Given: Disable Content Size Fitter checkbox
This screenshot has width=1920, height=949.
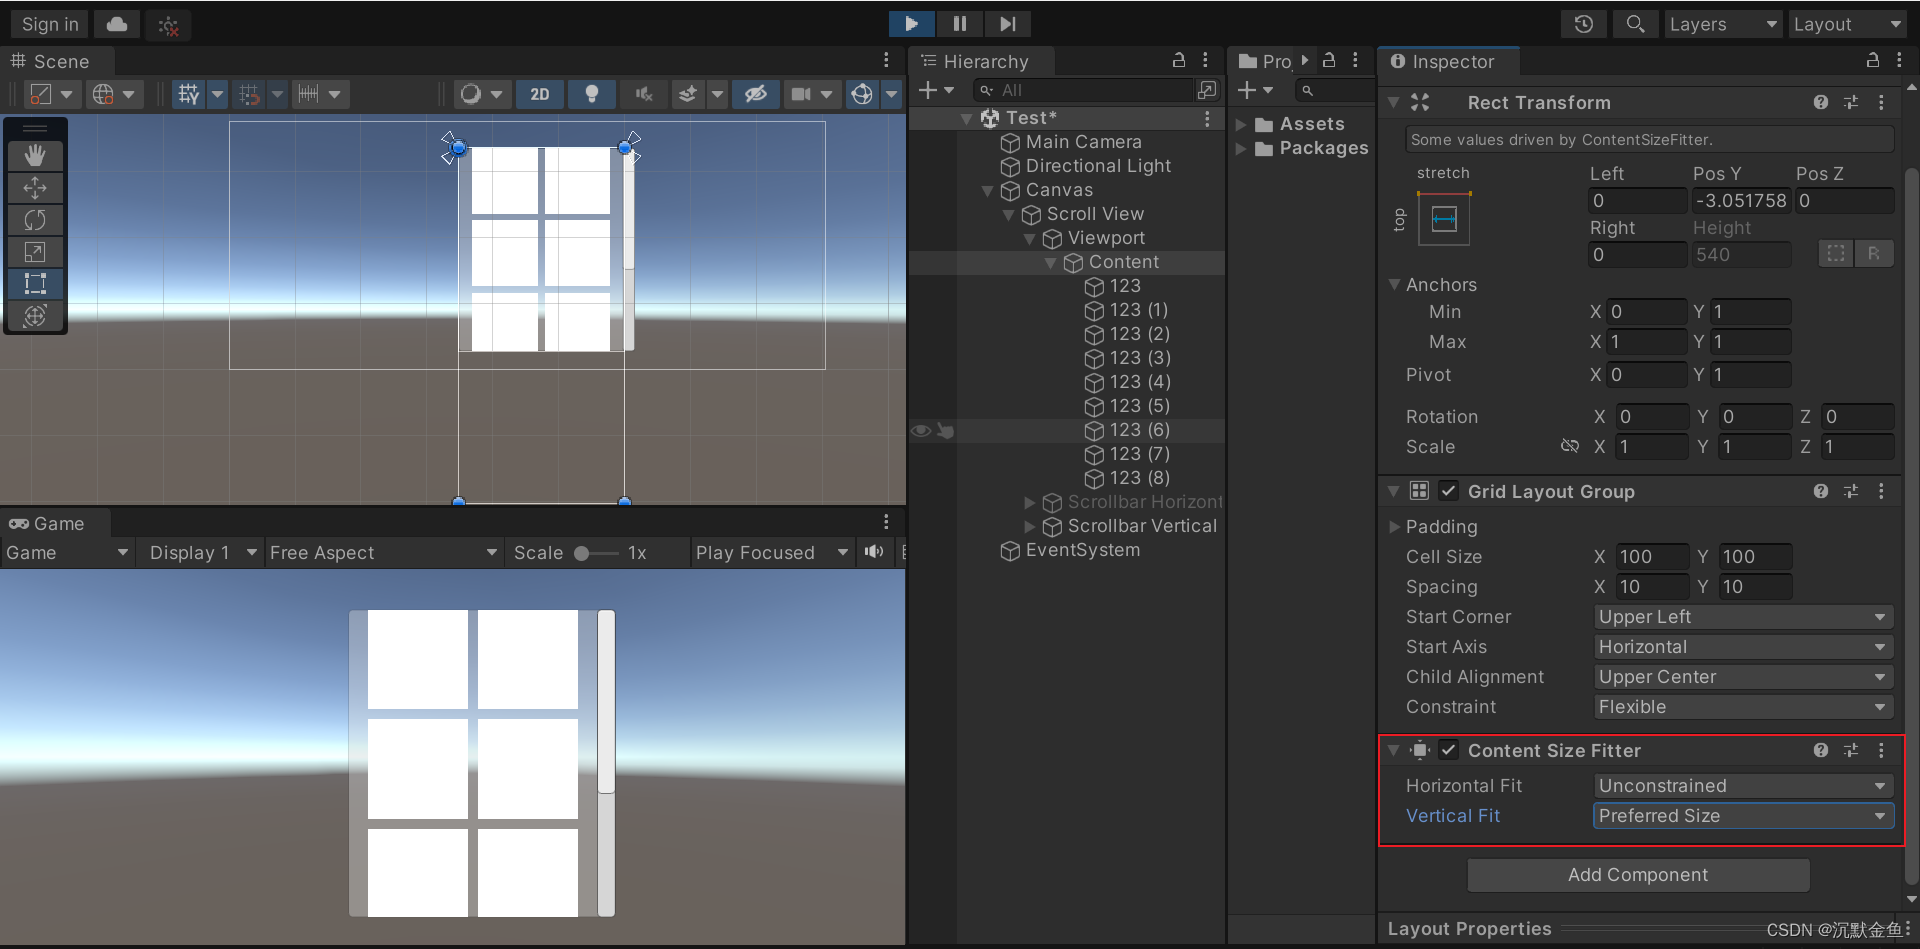Looking at the screenshot, I should [x=1448, y=750].
